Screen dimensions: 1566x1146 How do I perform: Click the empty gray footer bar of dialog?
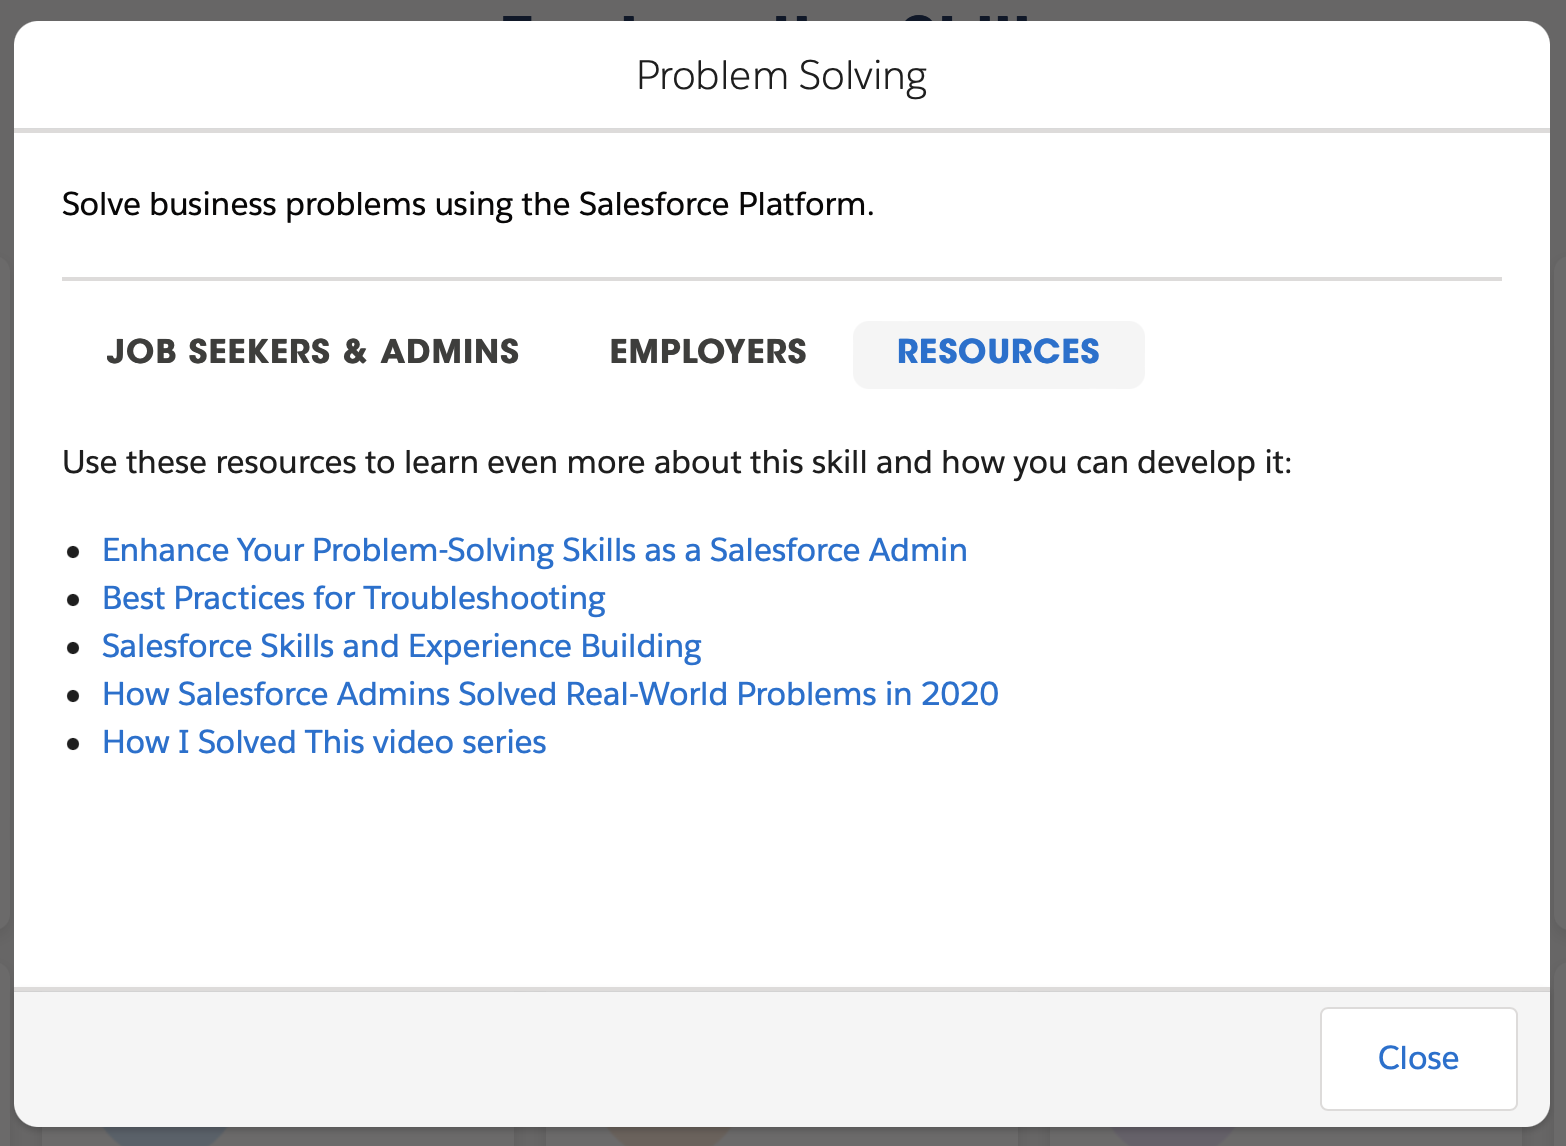coord(660,1058)
